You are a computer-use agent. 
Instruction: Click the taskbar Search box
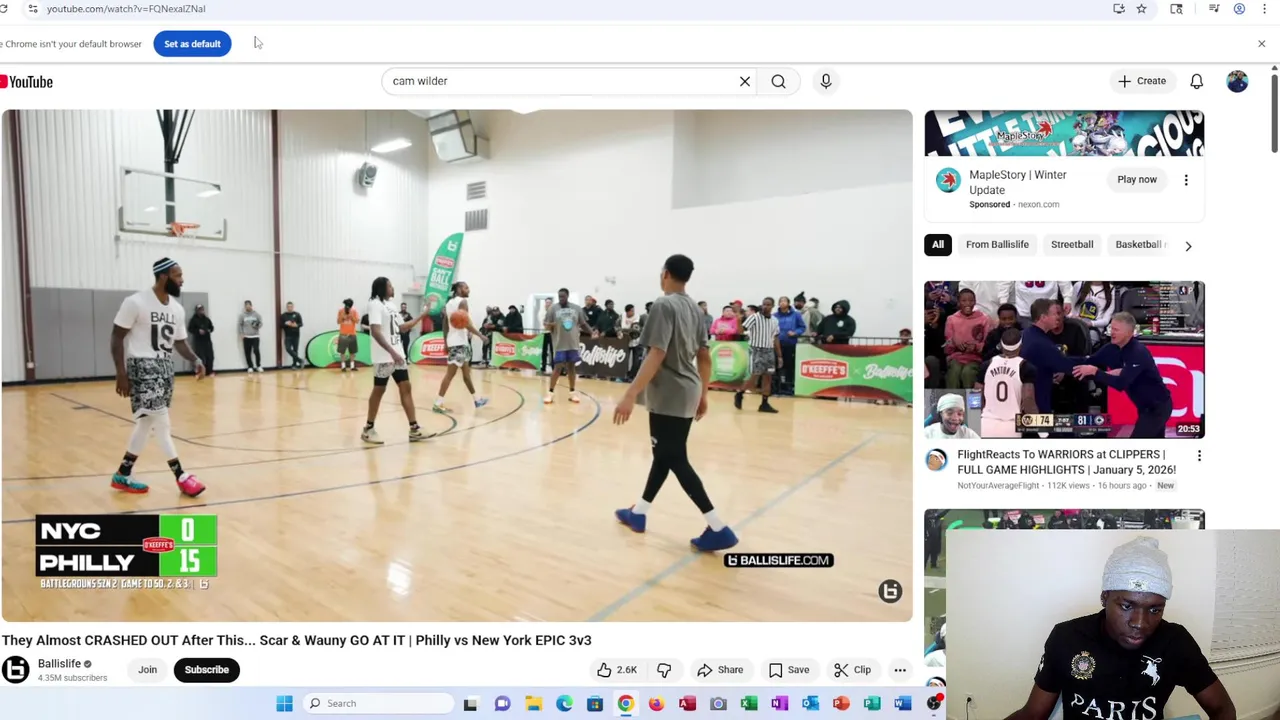pos(378,704)
